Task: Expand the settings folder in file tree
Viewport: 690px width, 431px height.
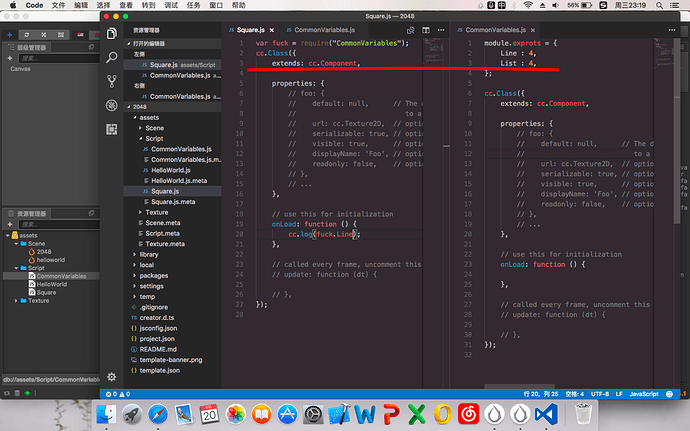Action: pos(151,285)
